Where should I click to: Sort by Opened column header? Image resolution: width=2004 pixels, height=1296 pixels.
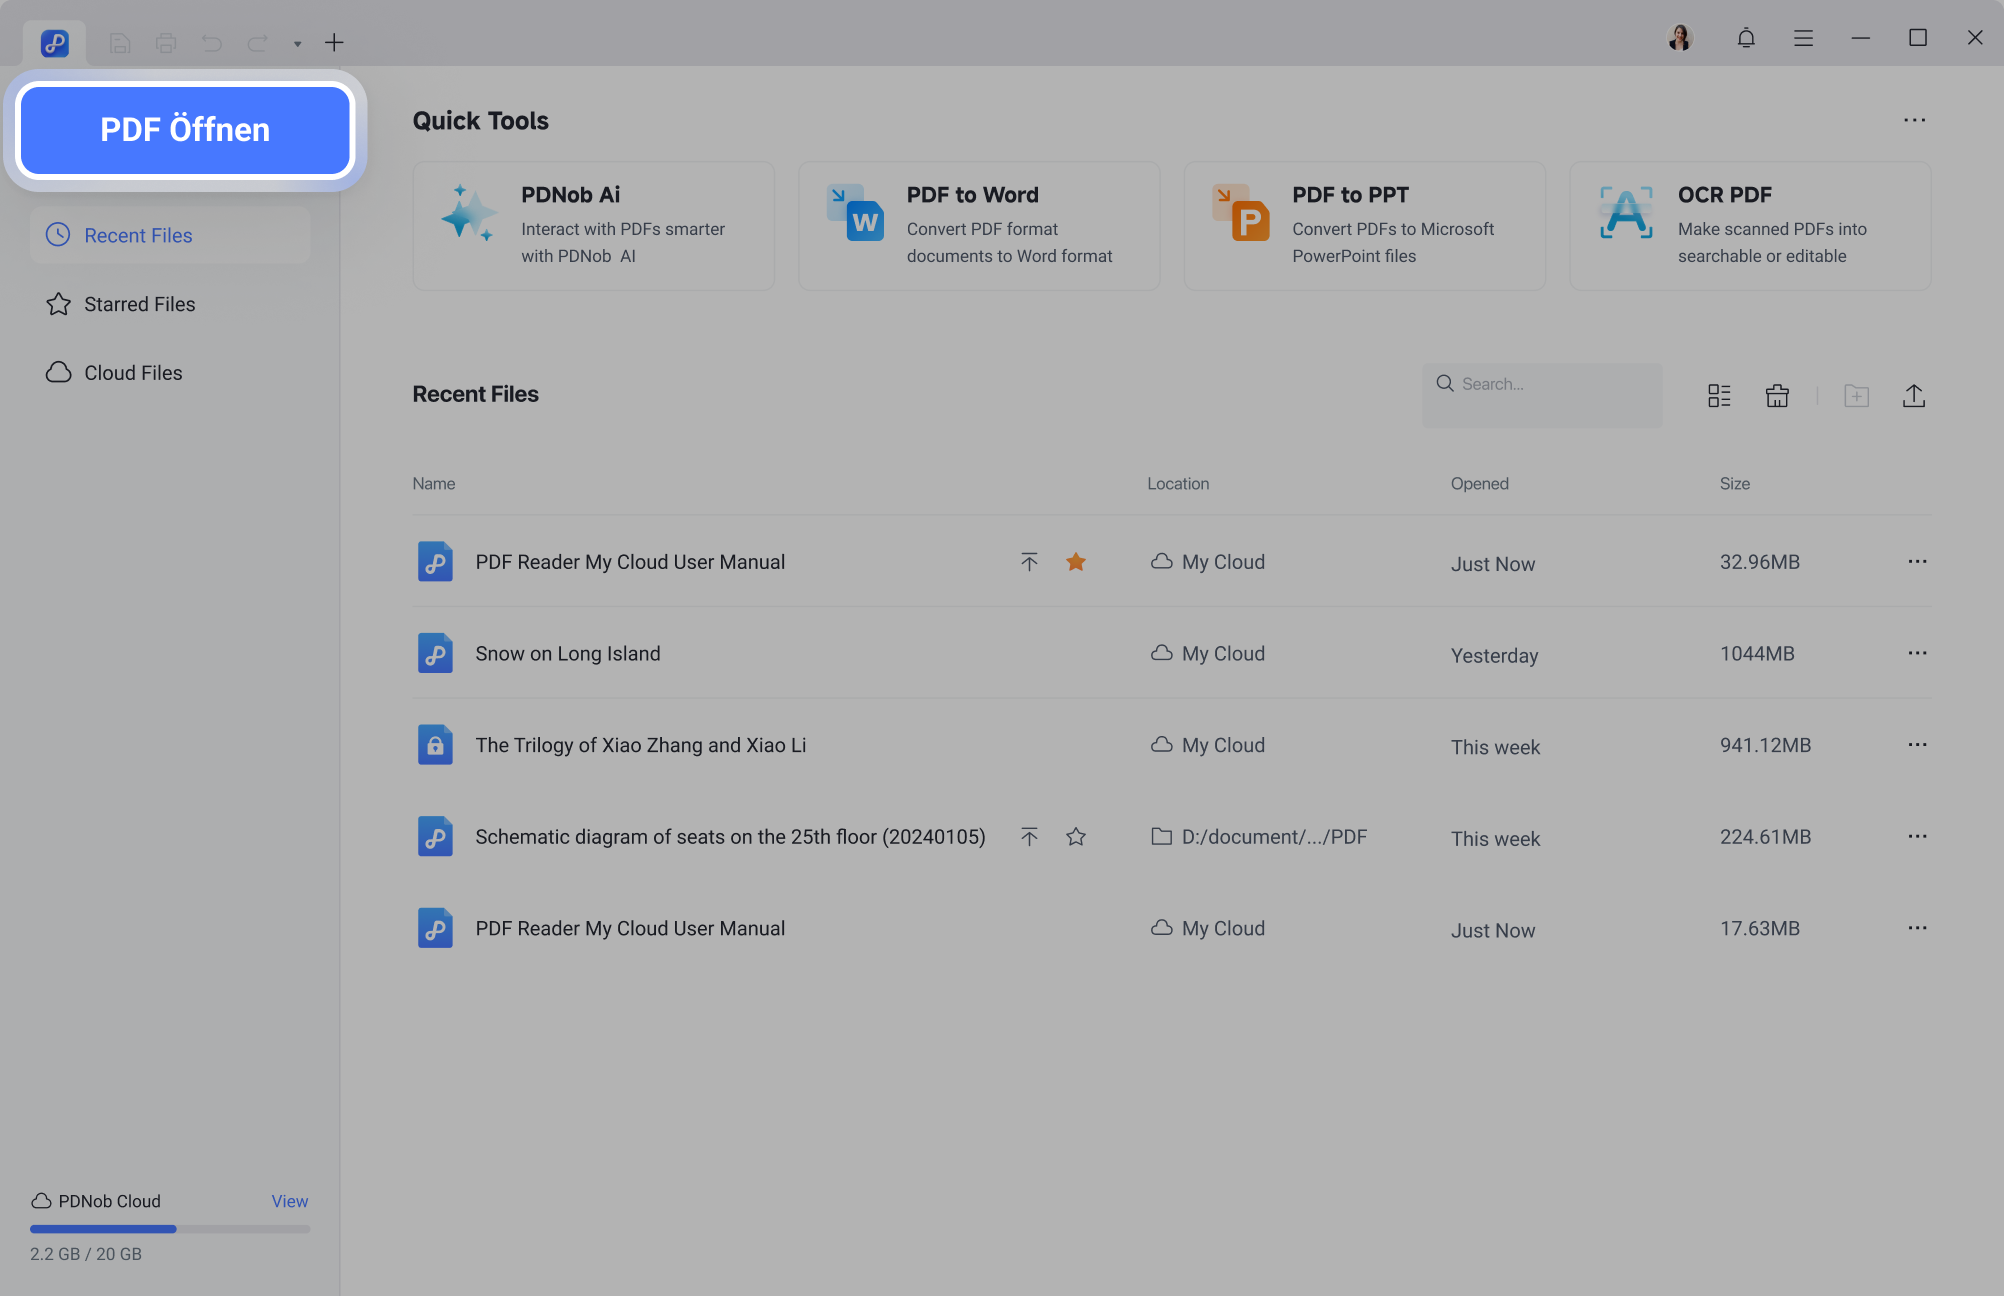pos(1480,484)
